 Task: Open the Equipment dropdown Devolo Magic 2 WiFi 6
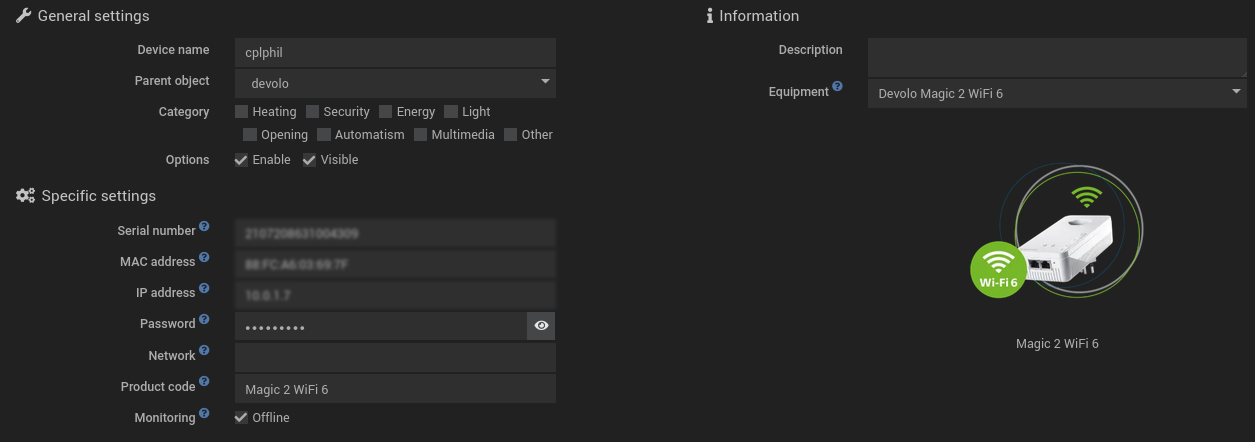click(1057, 93)
